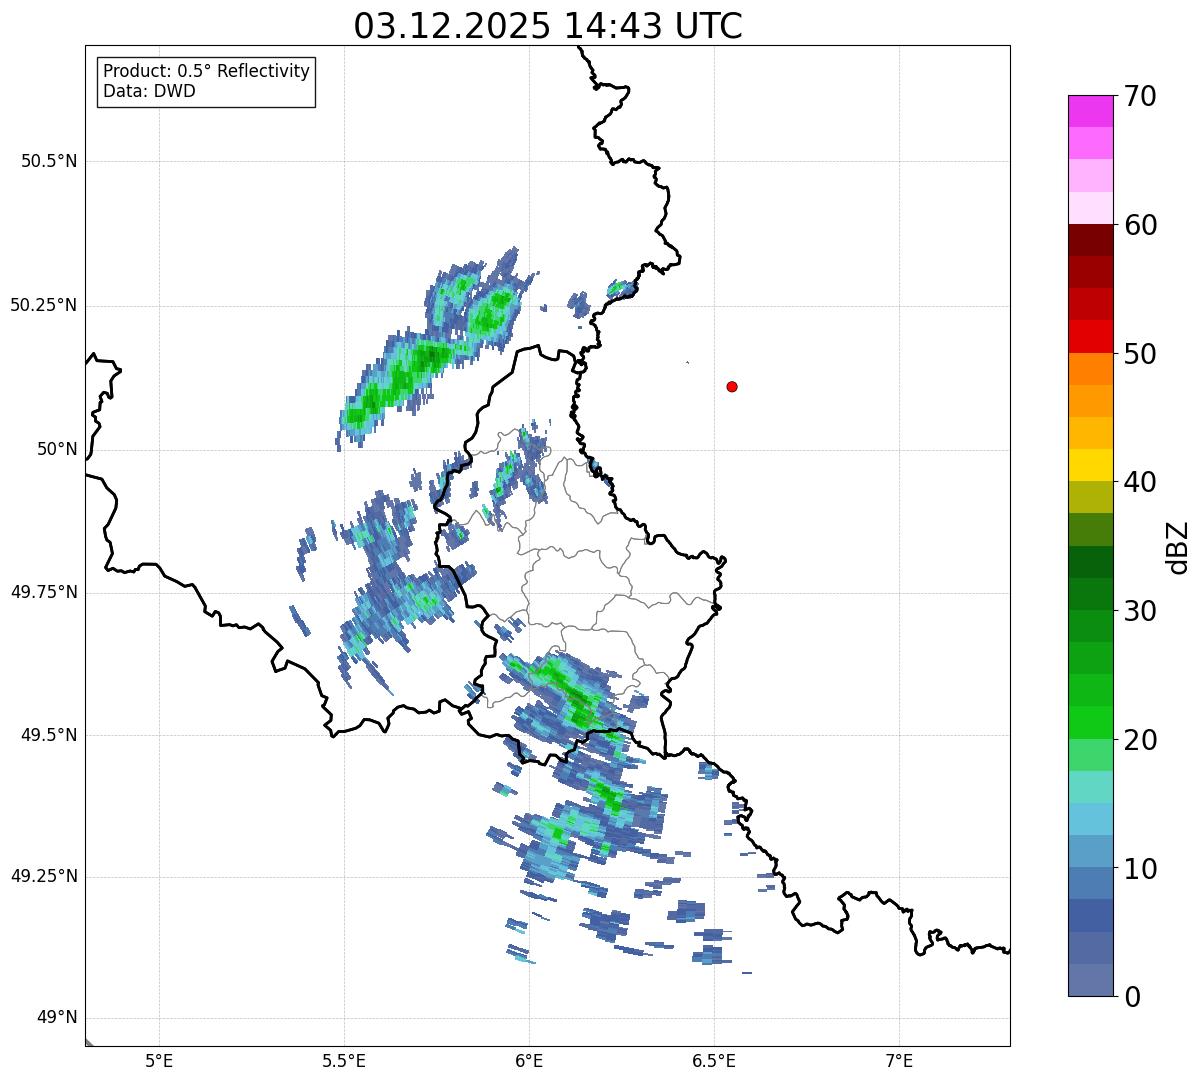Click the red radar site marker

point(732,386)
